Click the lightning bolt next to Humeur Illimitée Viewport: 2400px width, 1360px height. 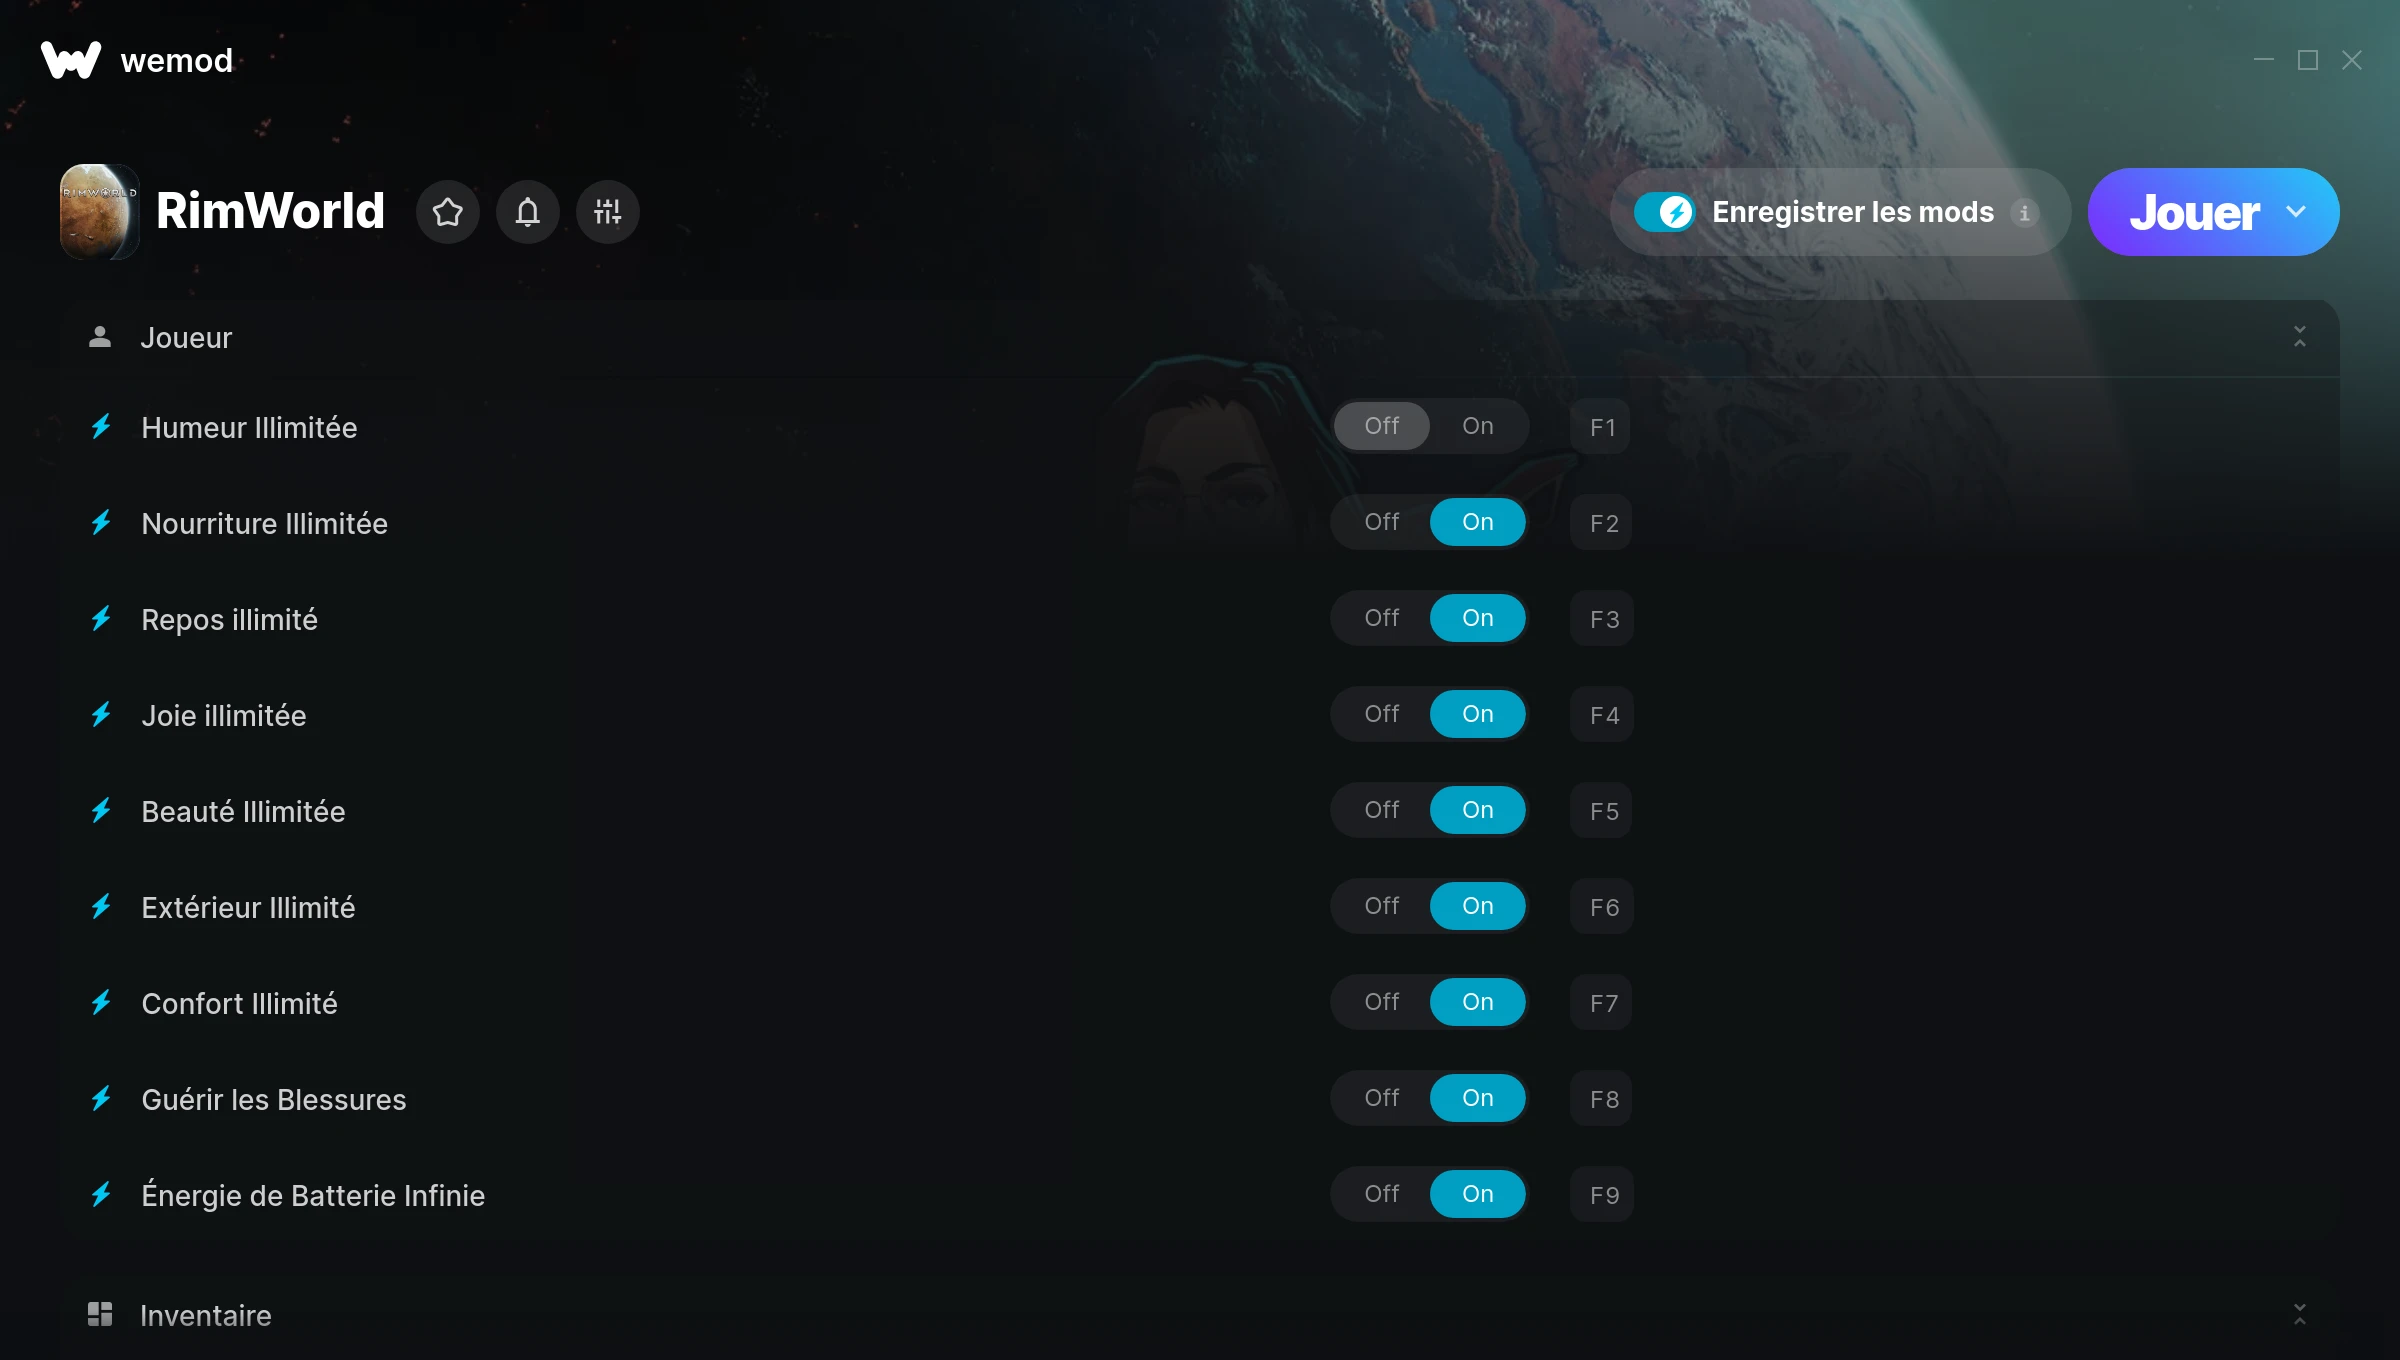101,427
